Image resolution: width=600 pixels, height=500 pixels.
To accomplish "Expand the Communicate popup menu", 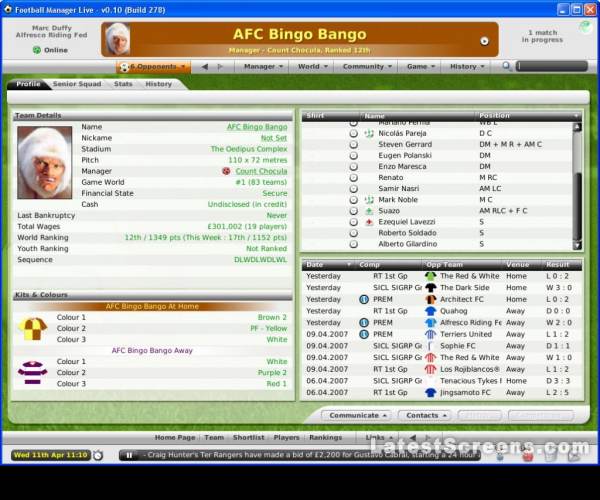I will pos(358,415).
